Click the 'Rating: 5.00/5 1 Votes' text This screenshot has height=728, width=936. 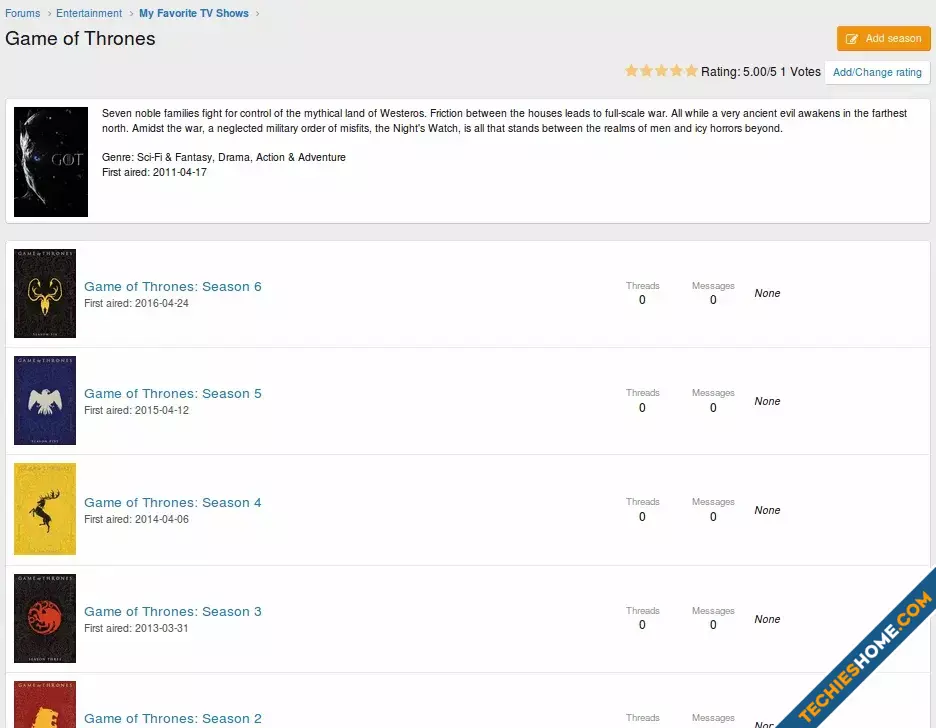[x=761, y=72]
